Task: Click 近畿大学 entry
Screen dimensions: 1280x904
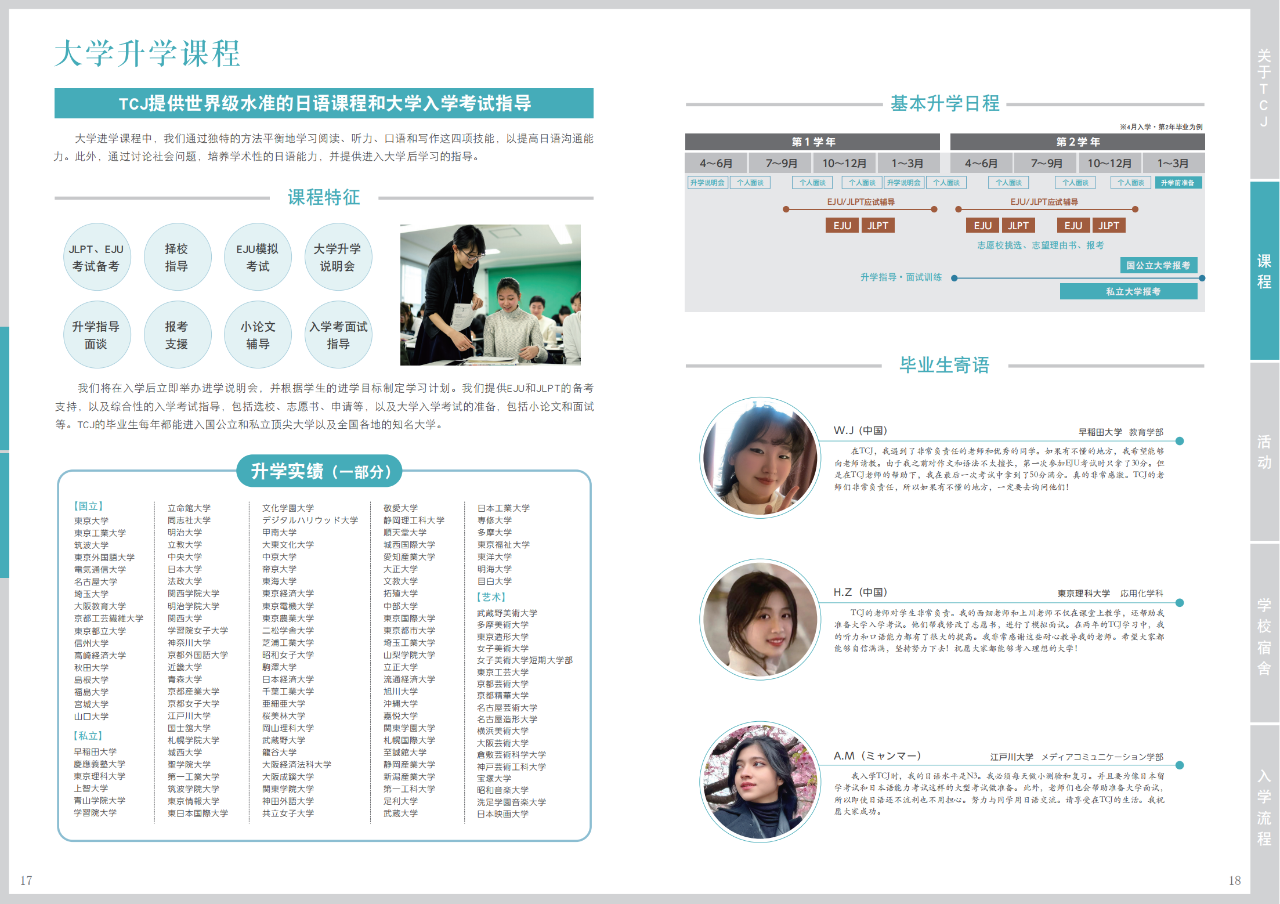Action: (184, 667)
